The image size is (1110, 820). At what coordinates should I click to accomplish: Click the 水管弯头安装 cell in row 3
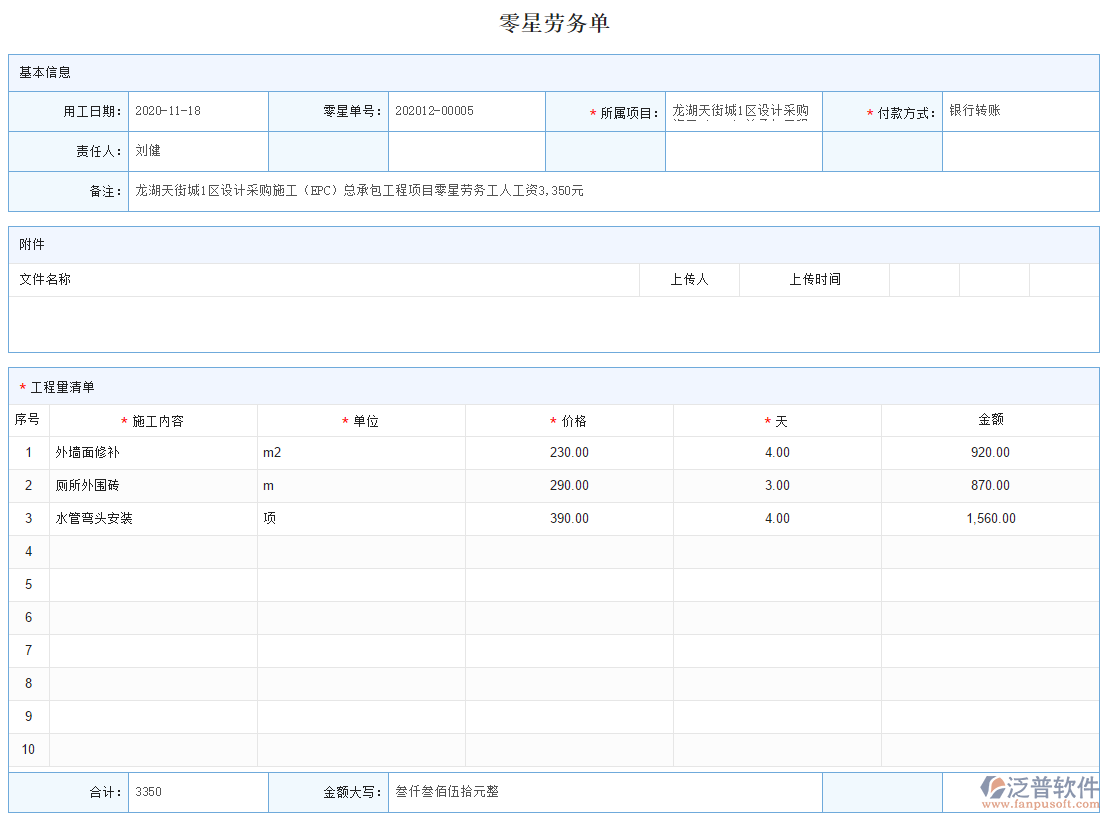153,519
